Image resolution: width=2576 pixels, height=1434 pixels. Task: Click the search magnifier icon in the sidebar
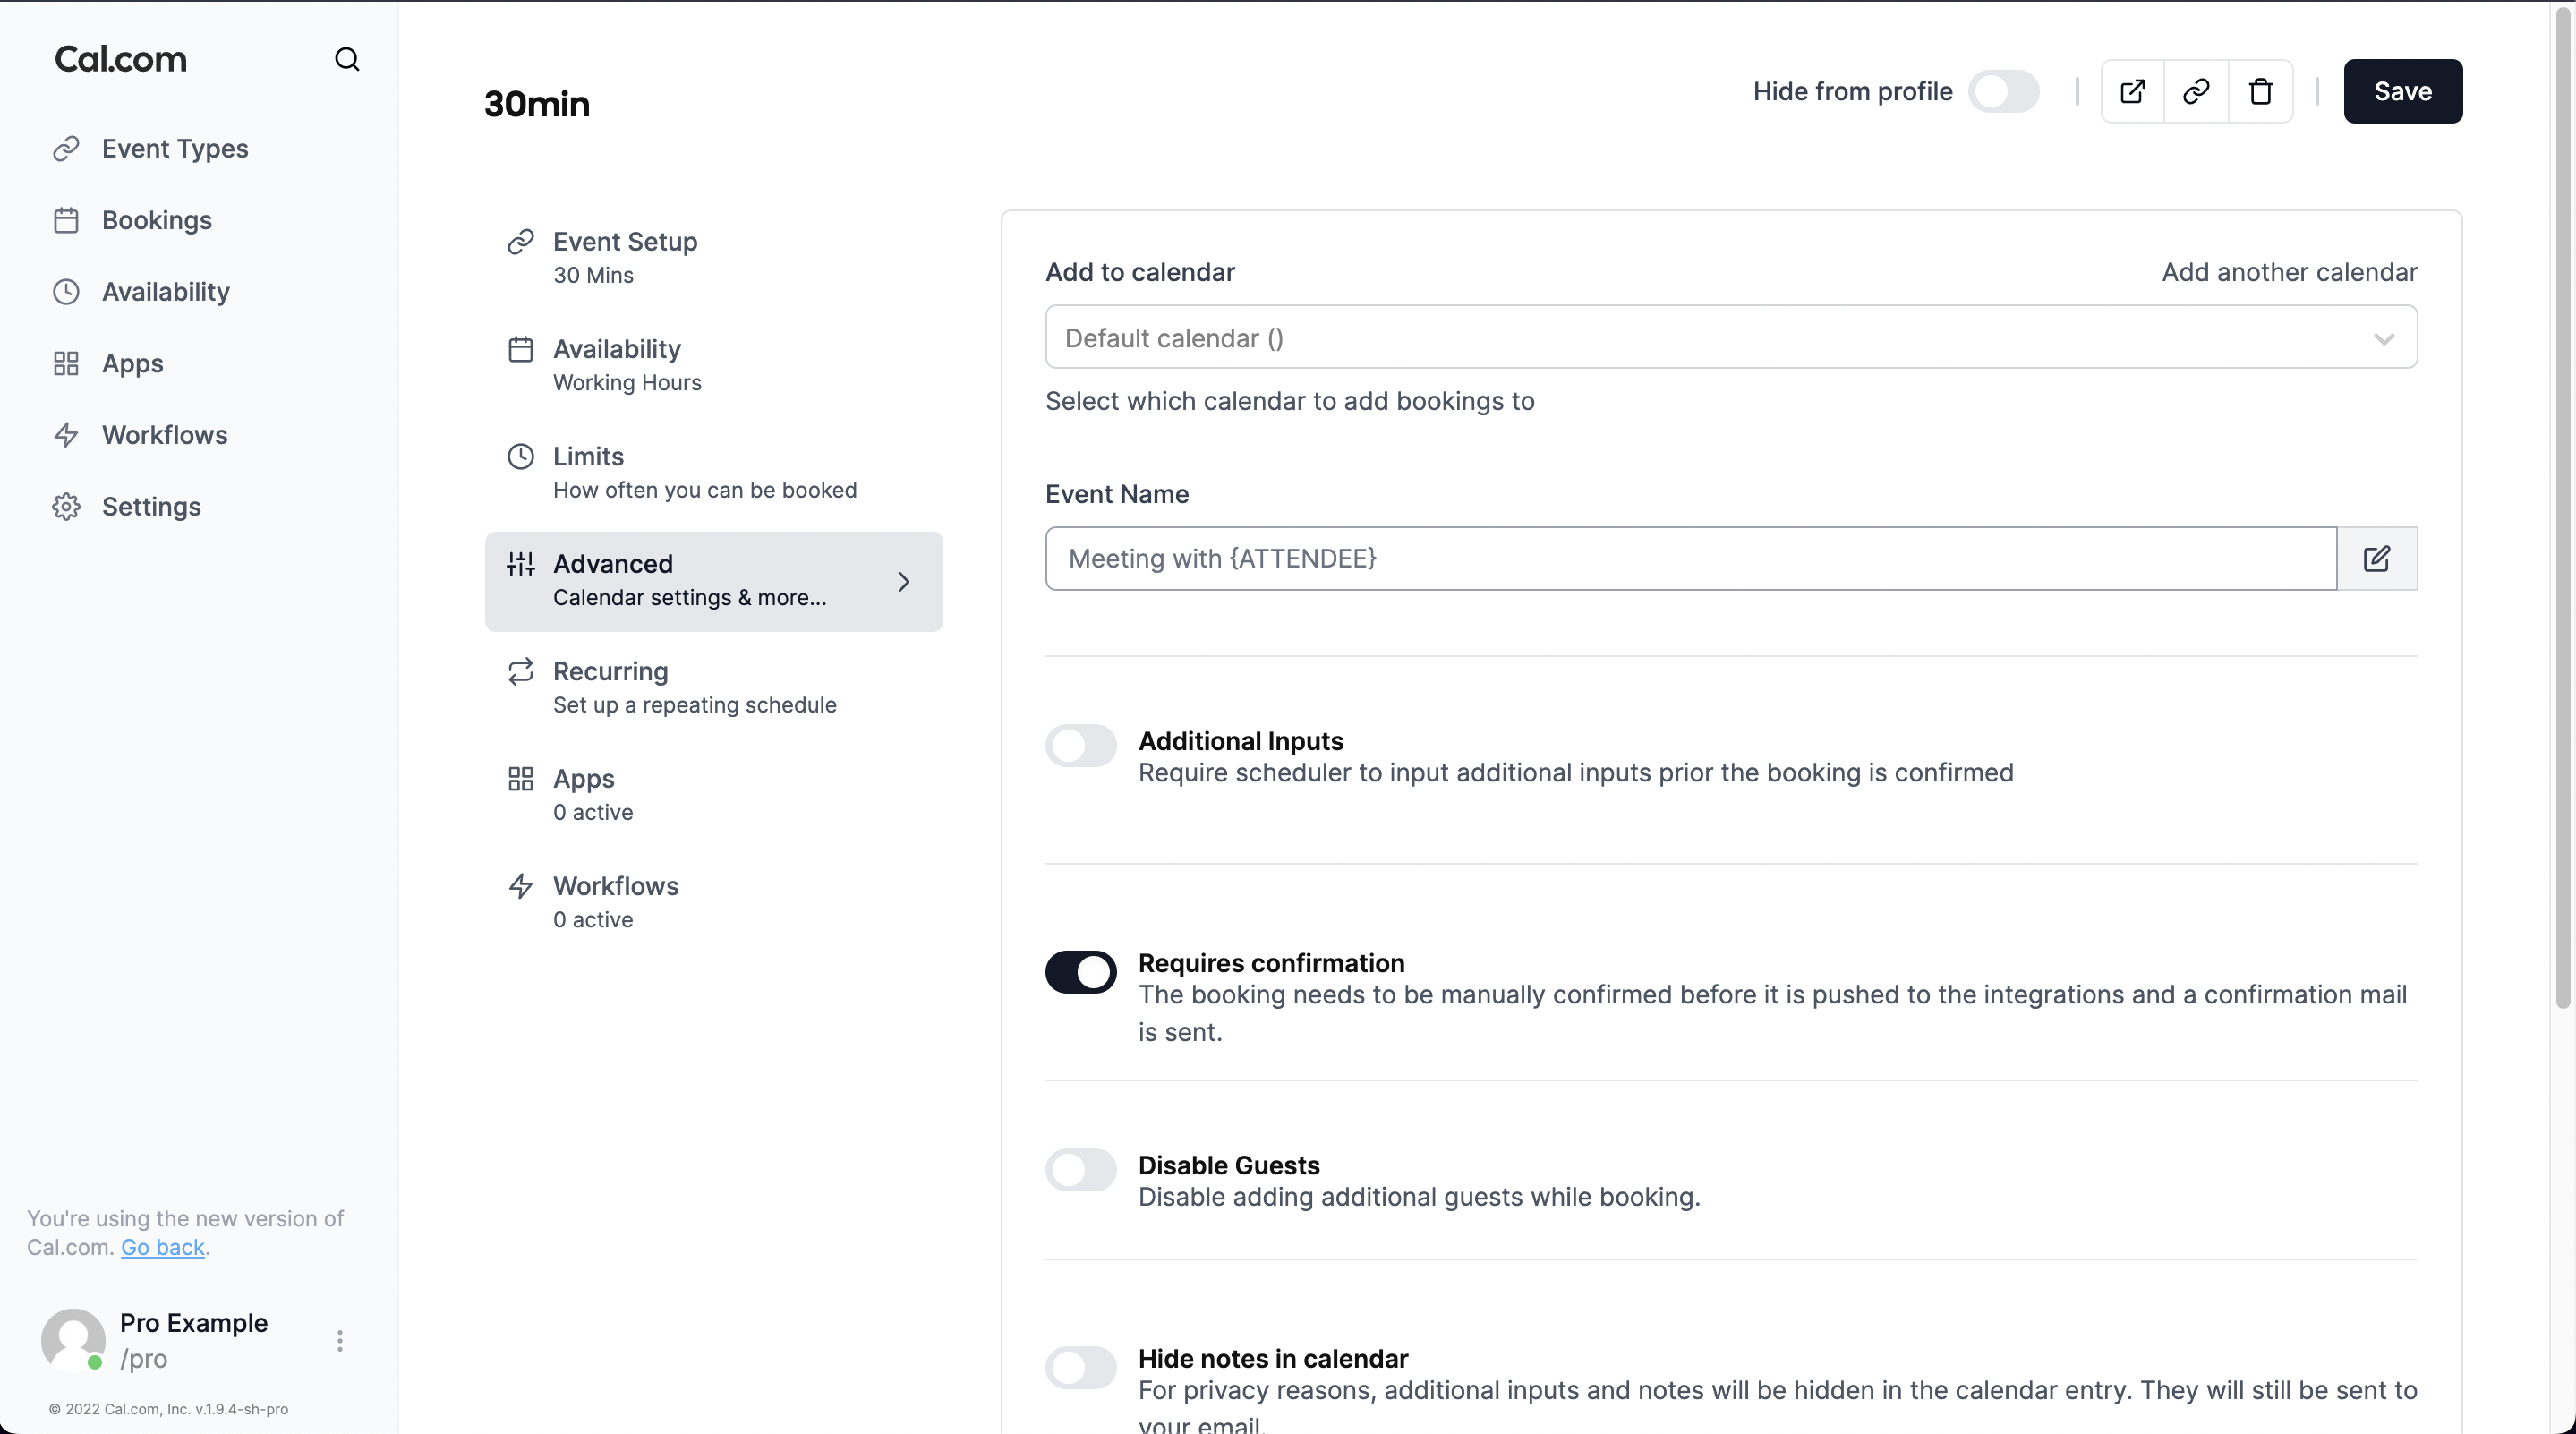tap(346, 60)
